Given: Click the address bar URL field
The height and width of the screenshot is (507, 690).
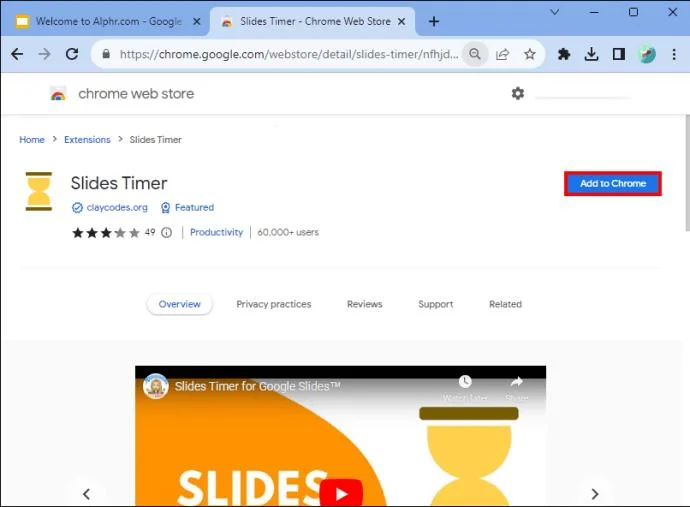Looking at the screenshot, I should pyautogui.click(x=288, y=54).
